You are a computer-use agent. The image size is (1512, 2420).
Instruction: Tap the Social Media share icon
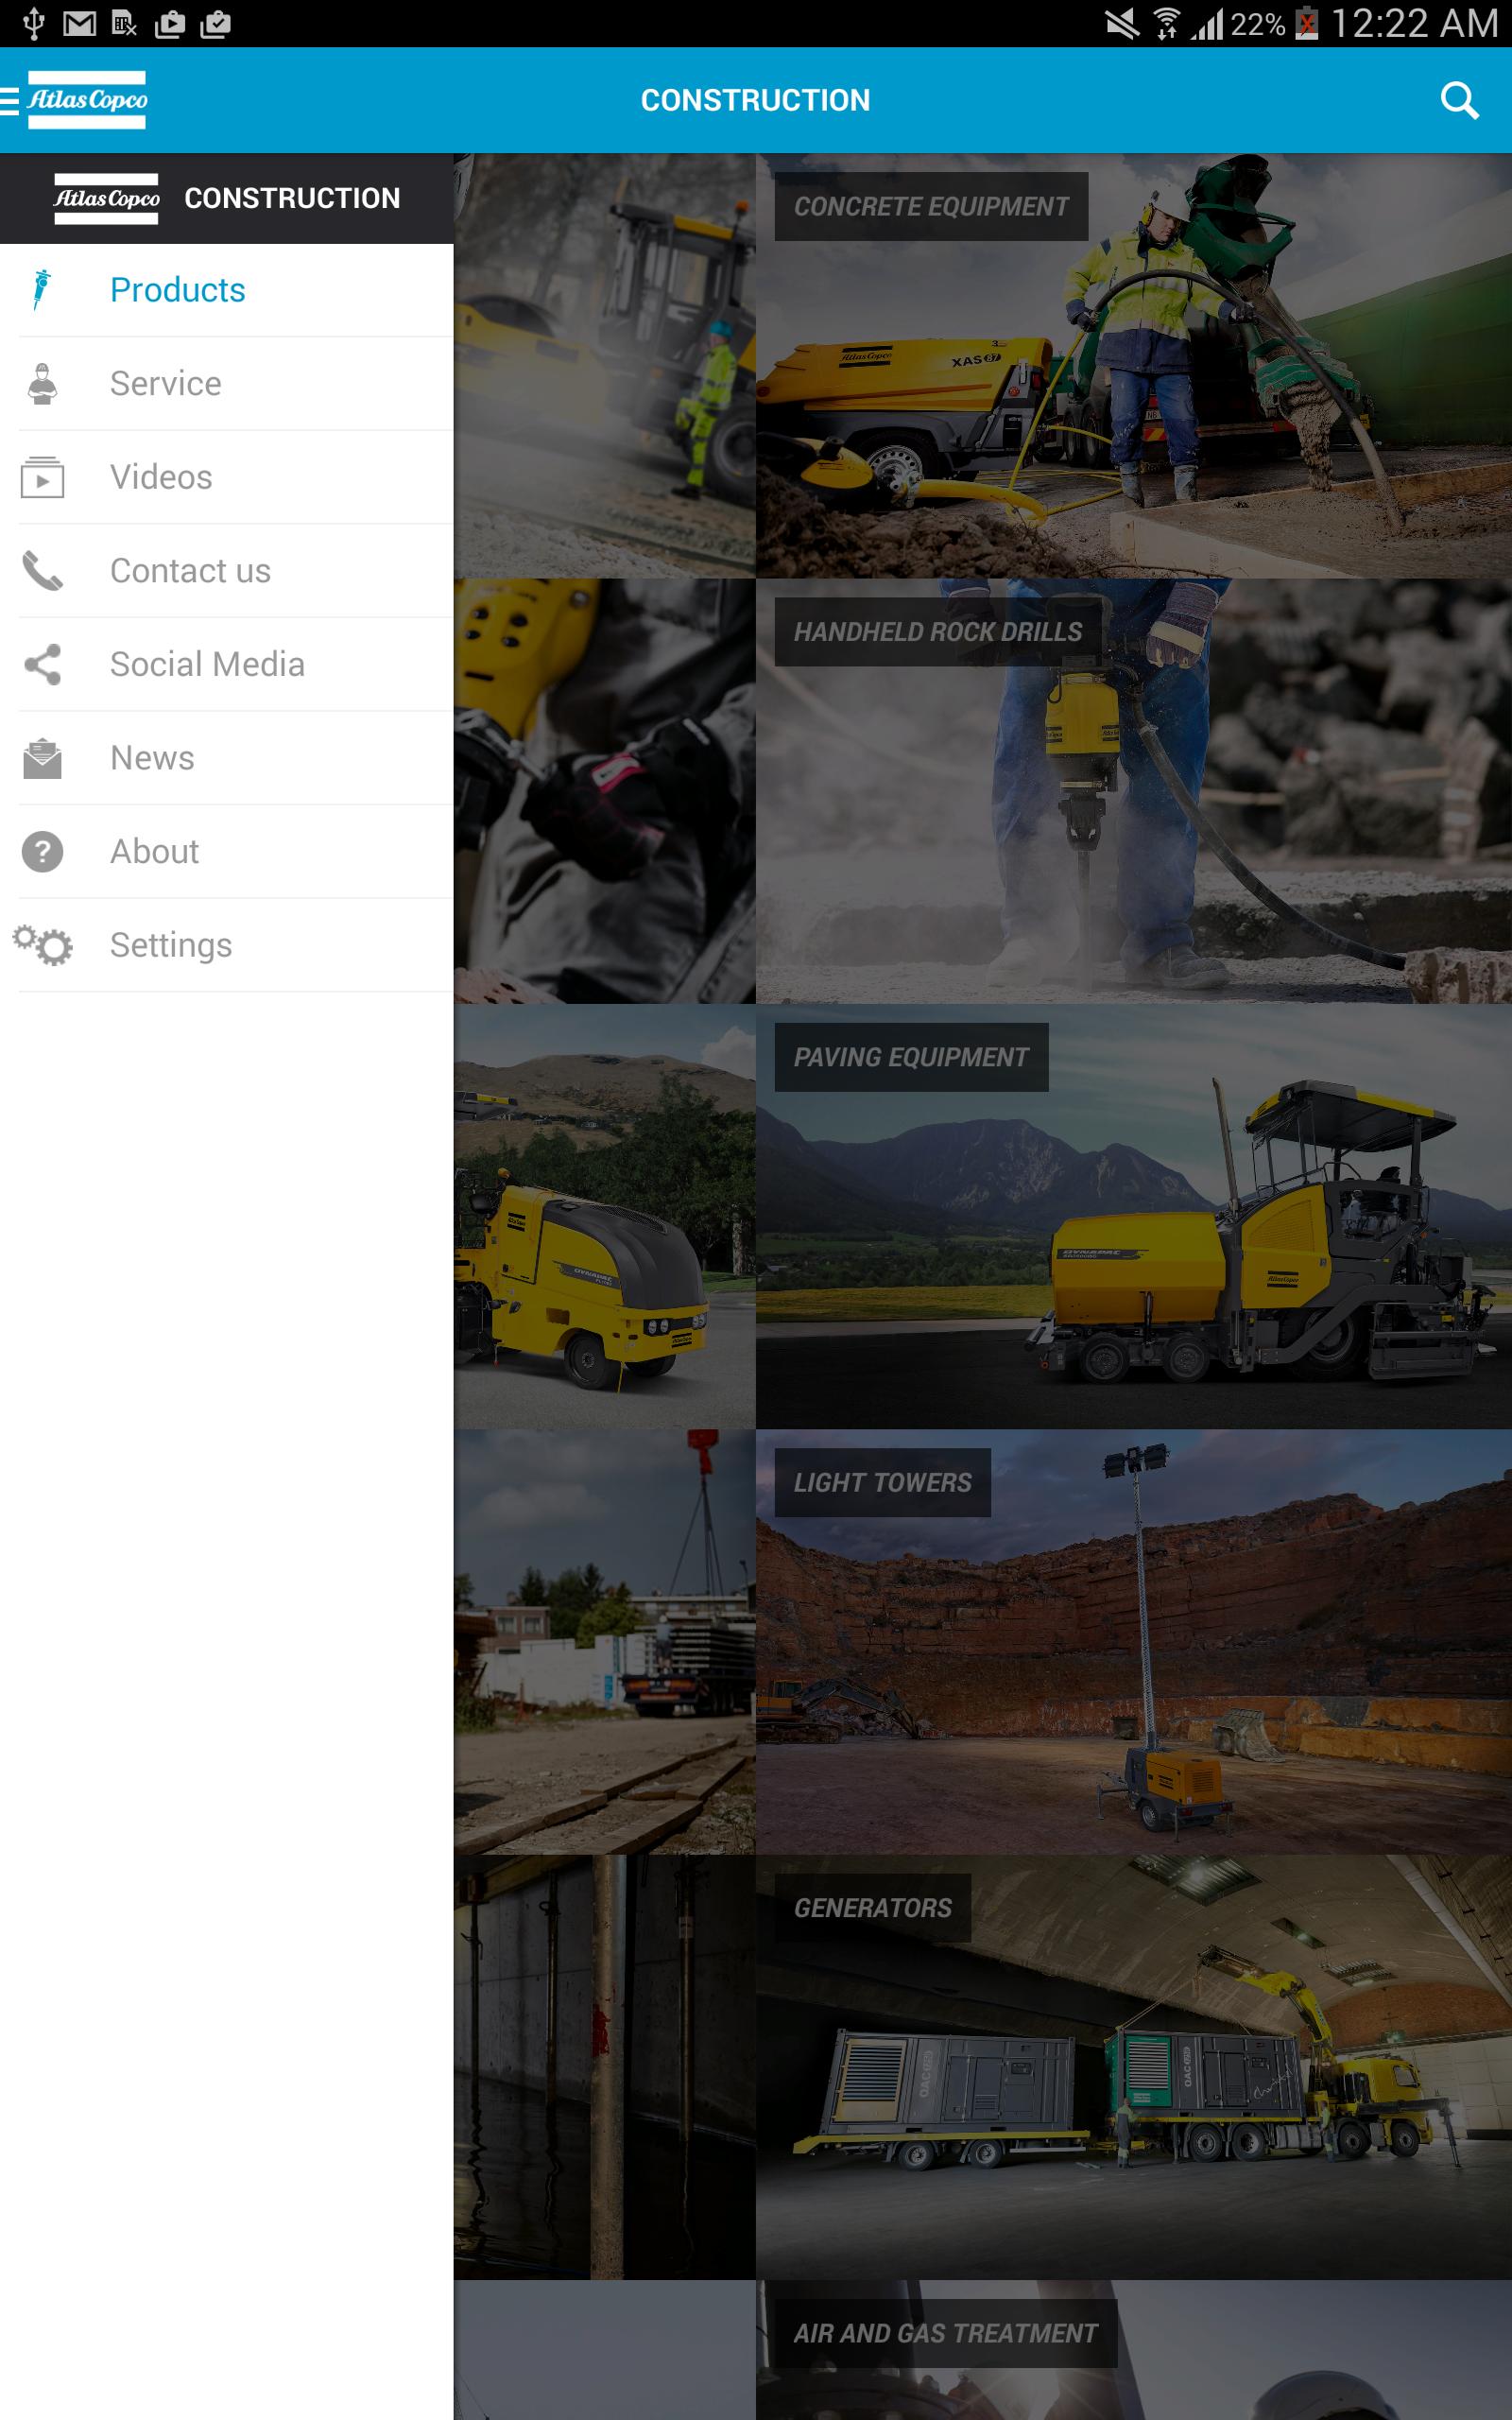click(x=42, y=664)
